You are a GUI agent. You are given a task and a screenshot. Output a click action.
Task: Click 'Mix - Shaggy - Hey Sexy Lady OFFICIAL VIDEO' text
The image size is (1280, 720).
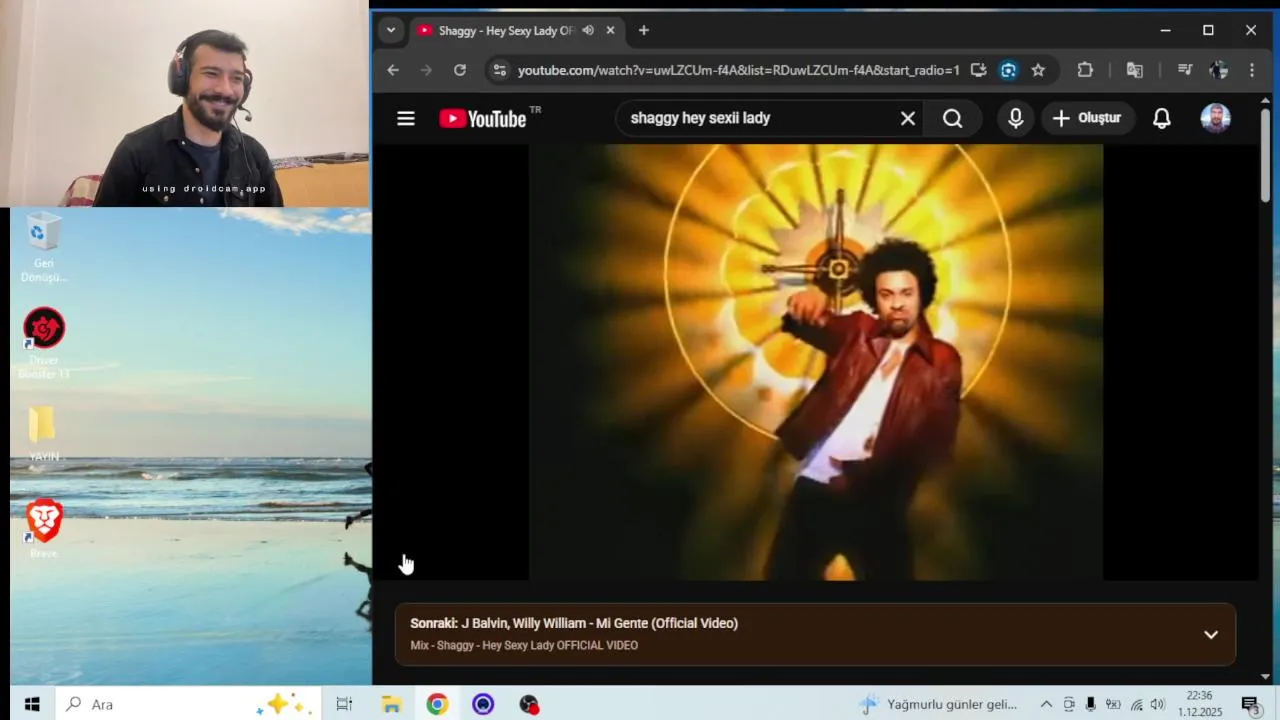pyautogui.click(x=524, y=645)
